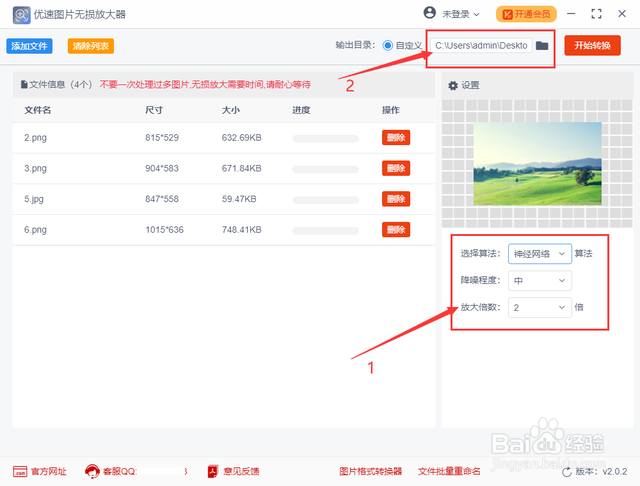Add files with 添加文件 button
Viewport: 640px width, 486px height.
(29, 46)
